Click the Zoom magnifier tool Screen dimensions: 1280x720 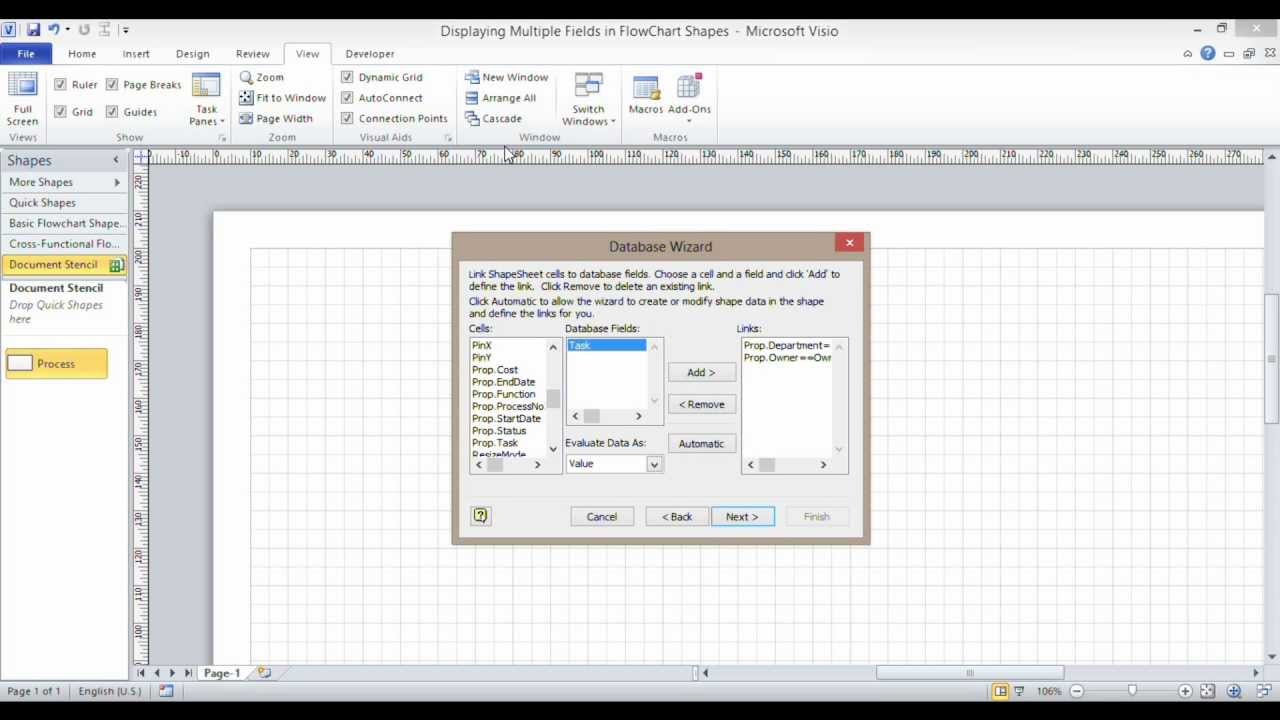tap(262, 77)
